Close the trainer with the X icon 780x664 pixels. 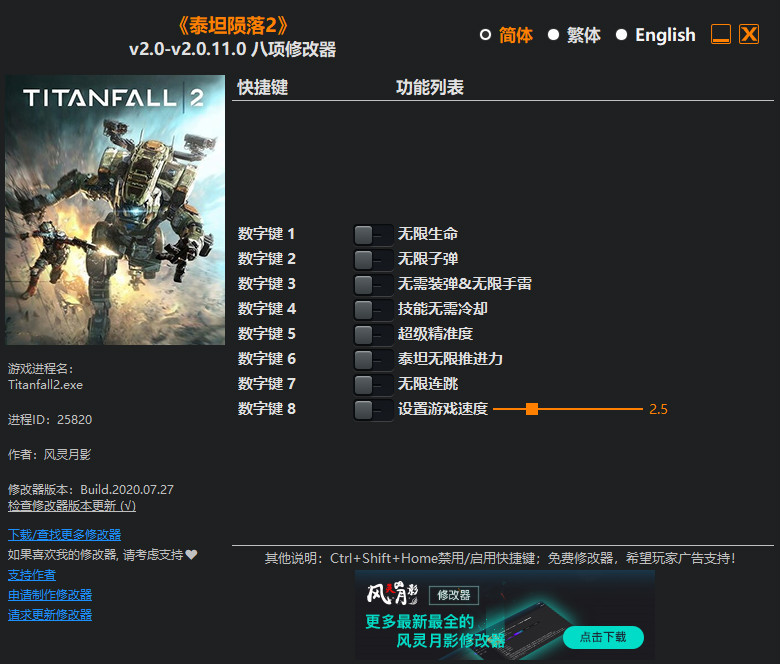pyautogui.click(x=749, y=34)
